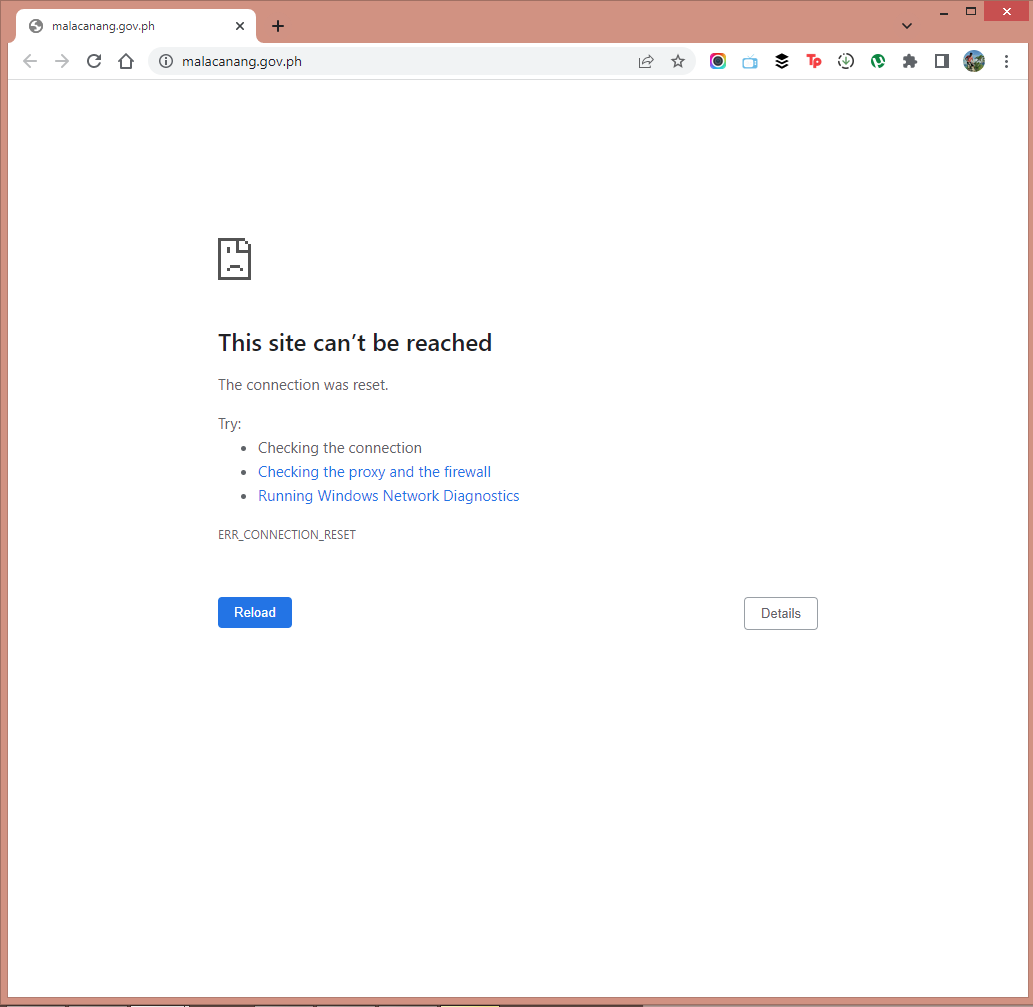Click the site information icon
The image size is (1033, 1007).
tap(165, 61)
